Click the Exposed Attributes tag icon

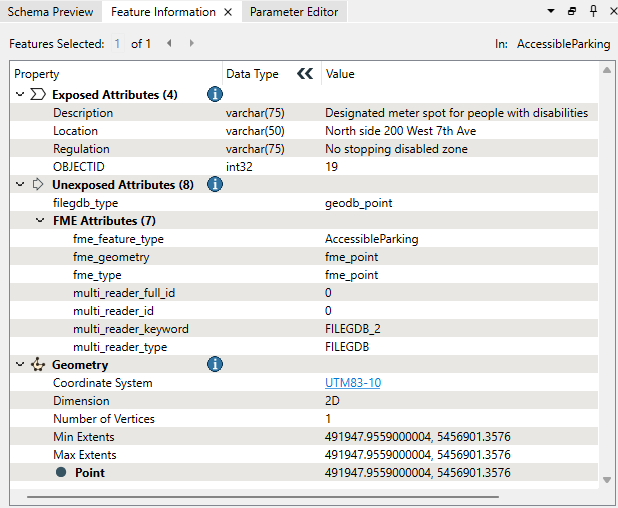38,95
